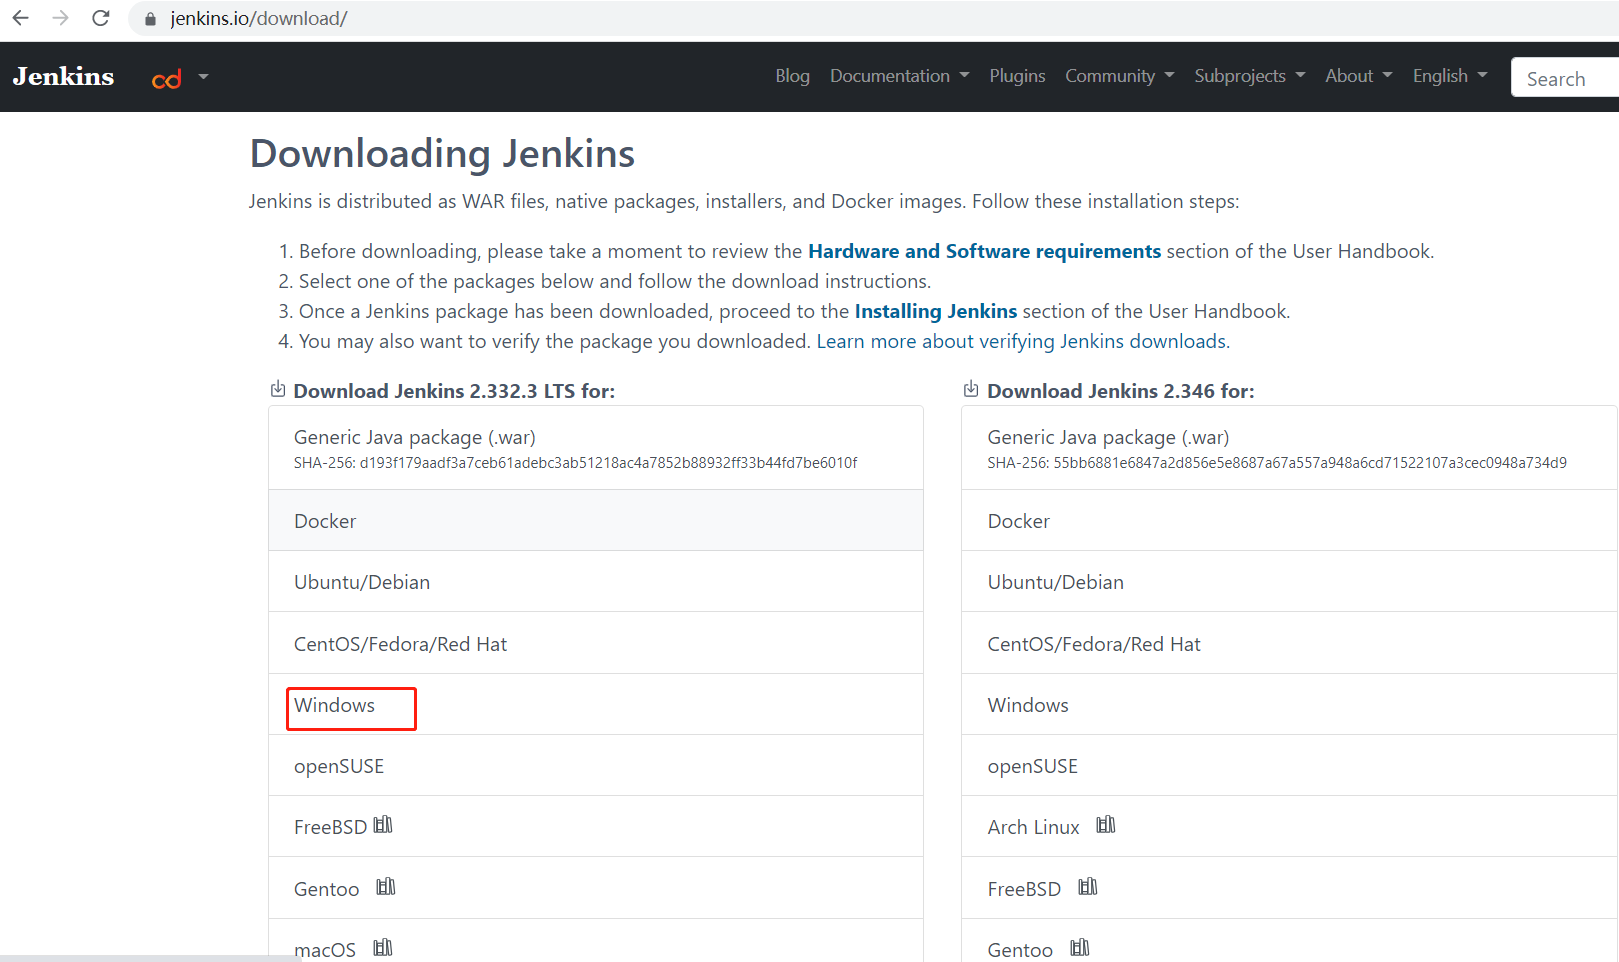Select Windows under LTS downloads
This screenshot has width=1619, height=962.
596,705
